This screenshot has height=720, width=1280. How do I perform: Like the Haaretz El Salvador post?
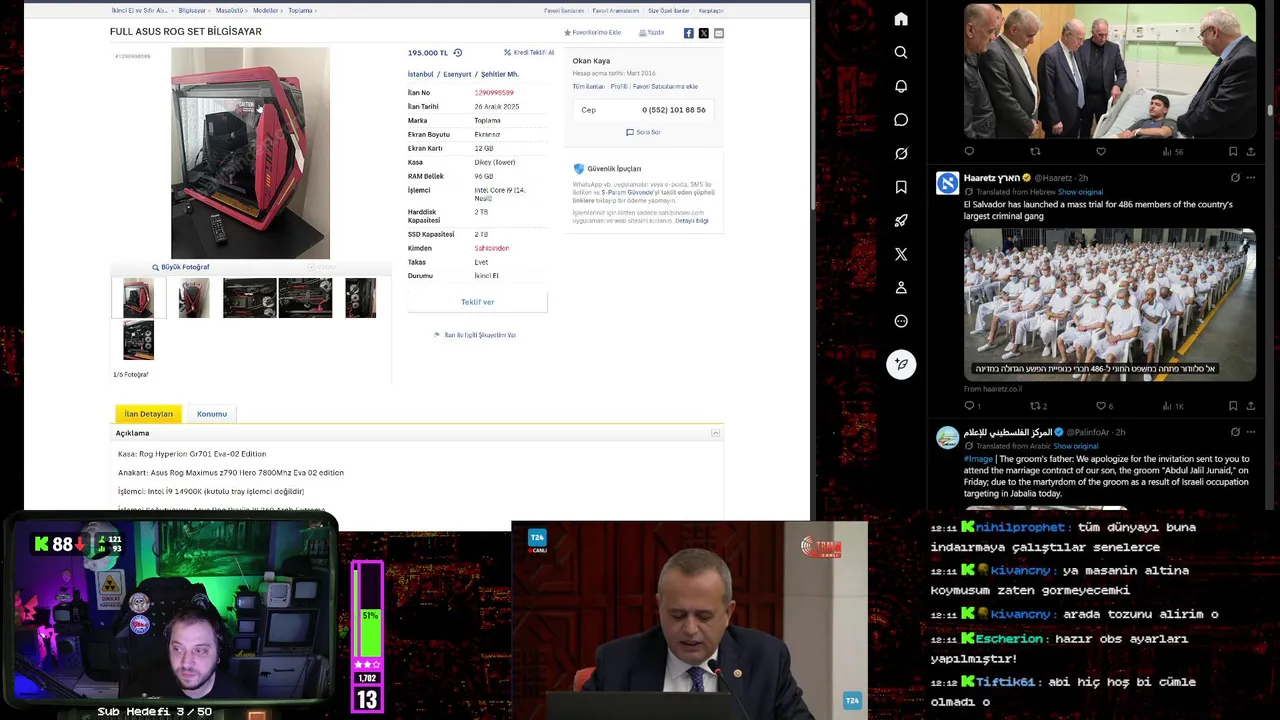tap(1101, 406)
